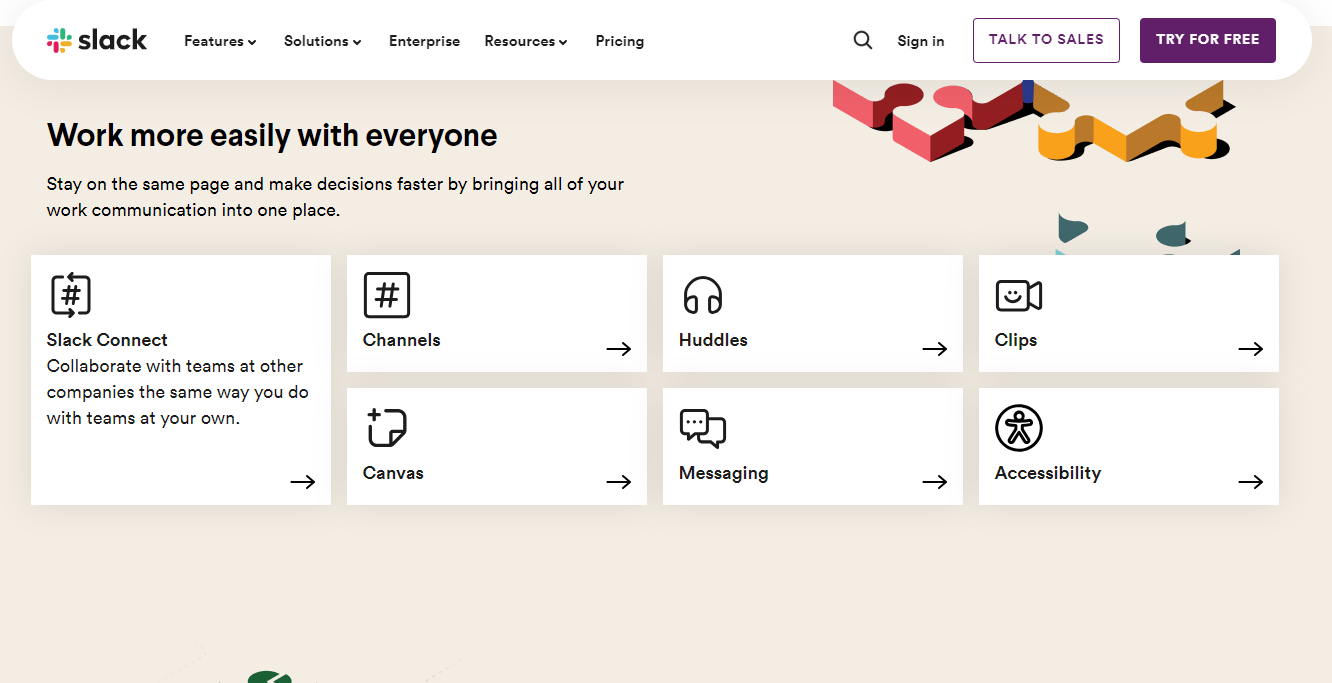Click the Huddles headphones icon
The width and height of the screenshot is (1332, 683).
click(x=702, y=295)
